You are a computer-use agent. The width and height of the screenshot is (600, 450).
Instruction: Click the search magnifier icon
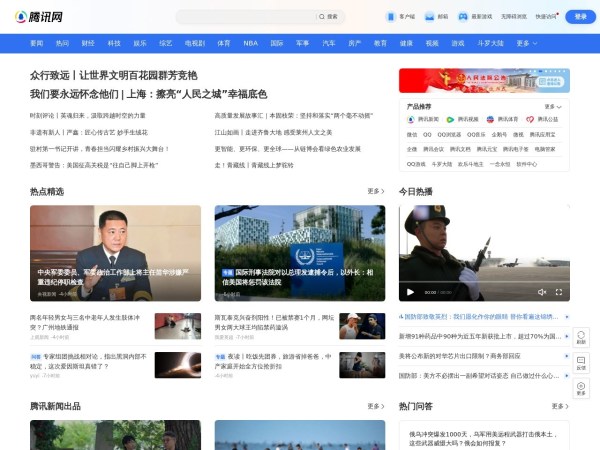[x=322, y=17]
